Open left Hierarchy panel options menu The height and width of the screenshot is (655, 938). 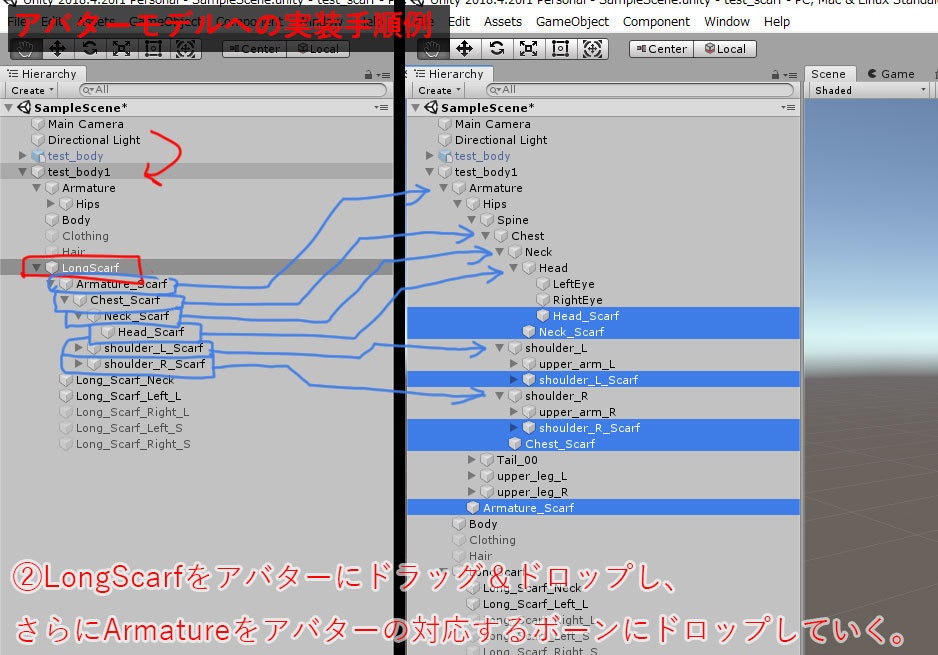pyautogui.click(x=384, y=75)
